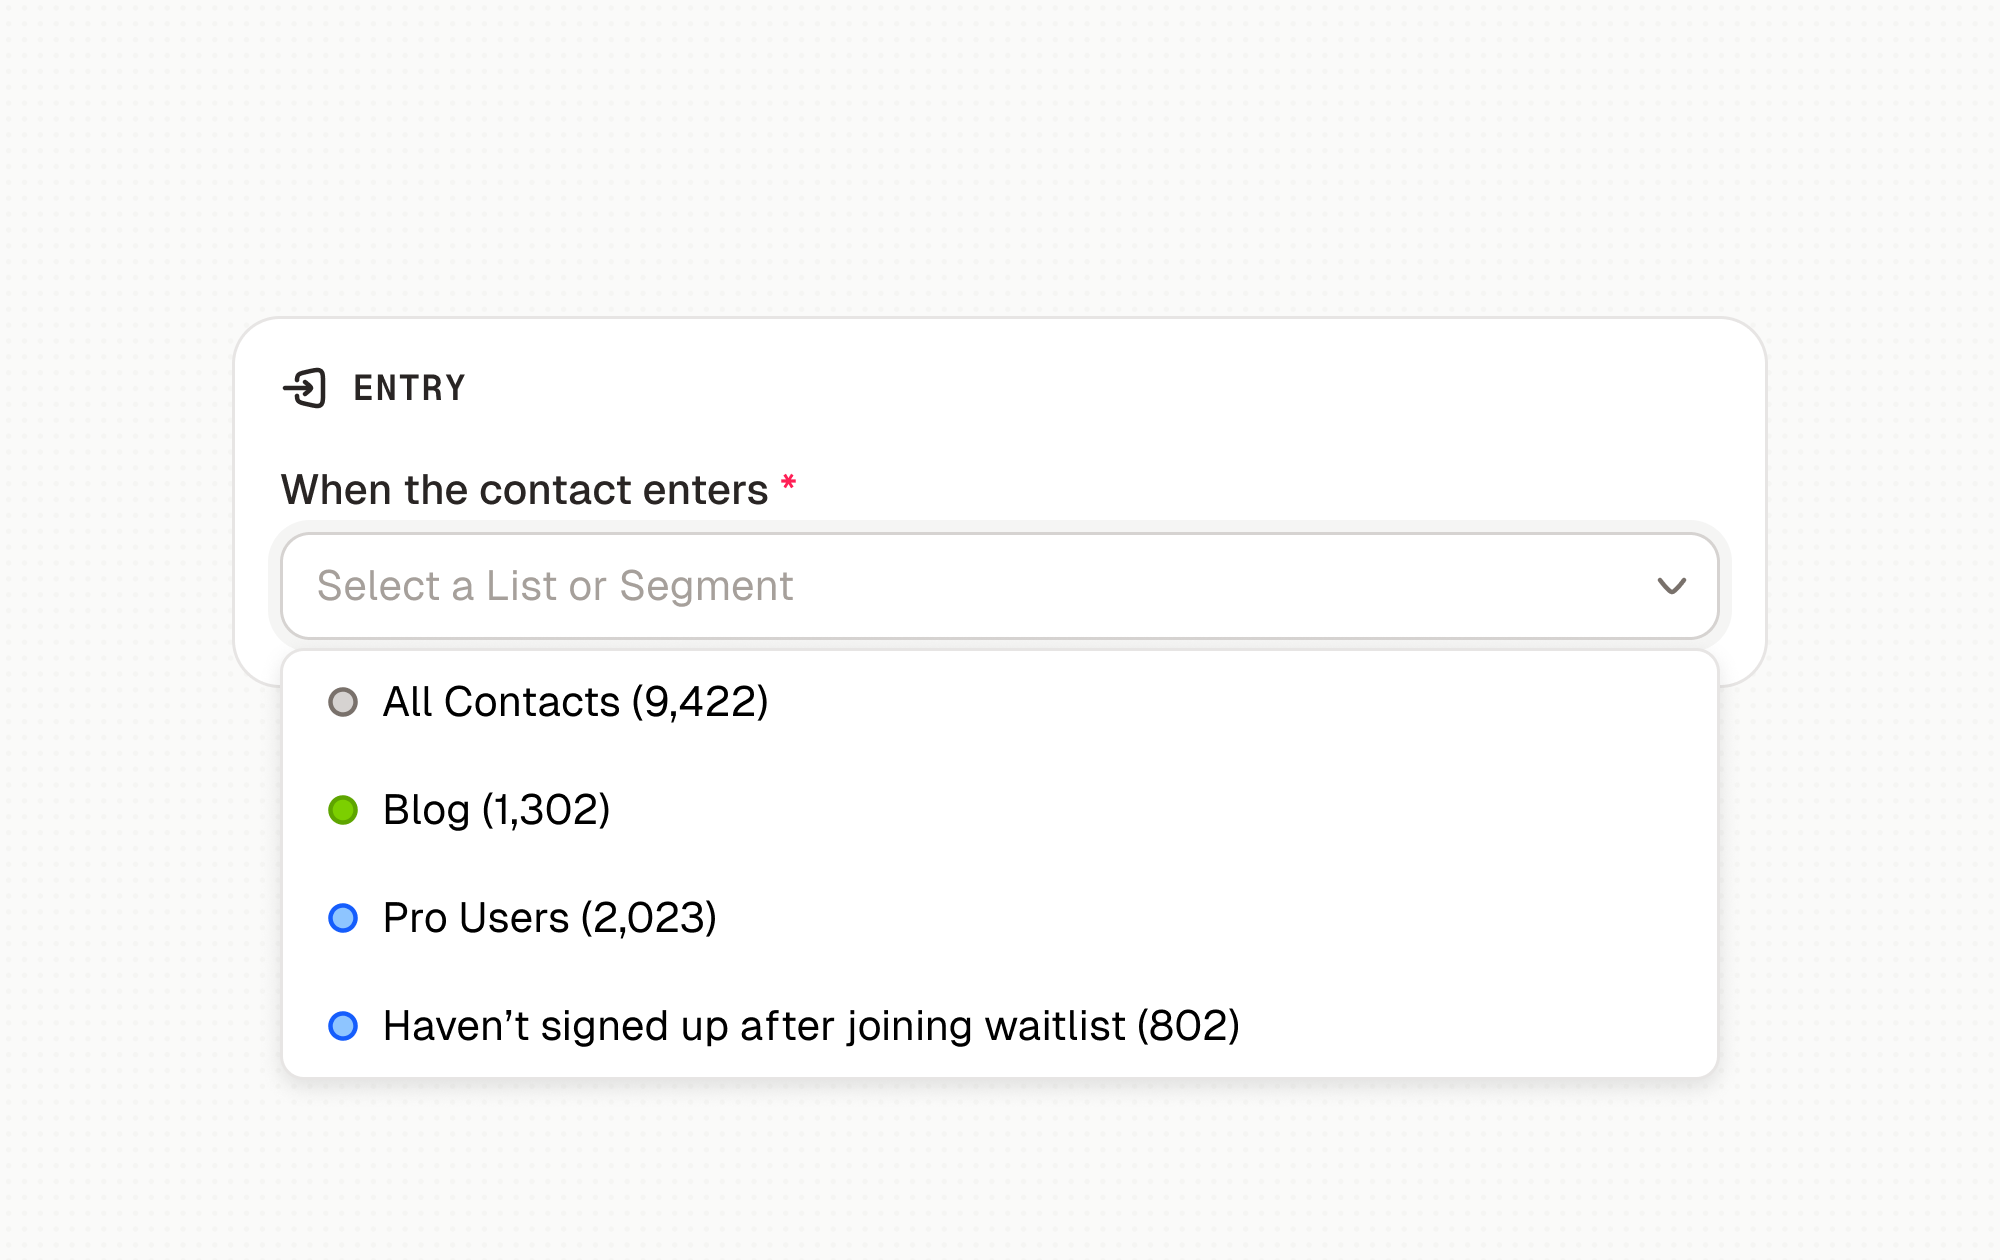2000x1260 pixels.
Task: Click the ENTRY heading text
Action: pos(410,388)
